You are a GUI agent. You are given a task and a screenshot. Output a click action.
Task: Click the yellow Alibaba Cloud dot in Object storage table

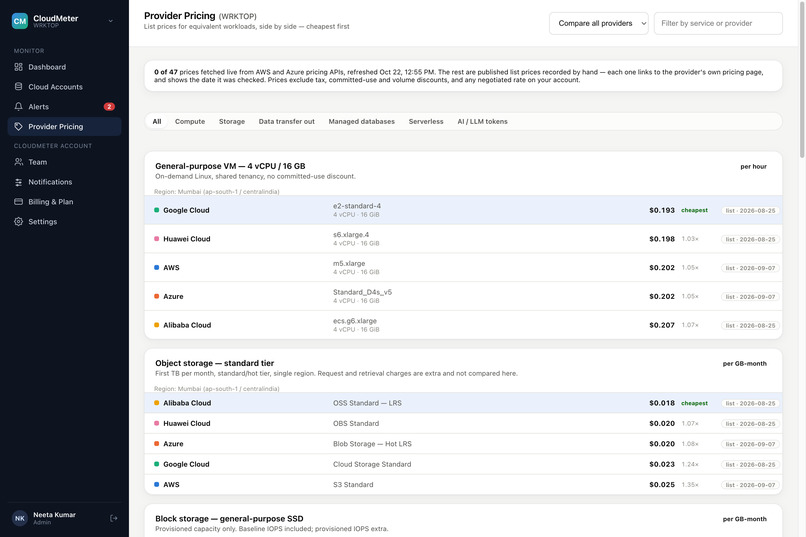tap(157, 403)
